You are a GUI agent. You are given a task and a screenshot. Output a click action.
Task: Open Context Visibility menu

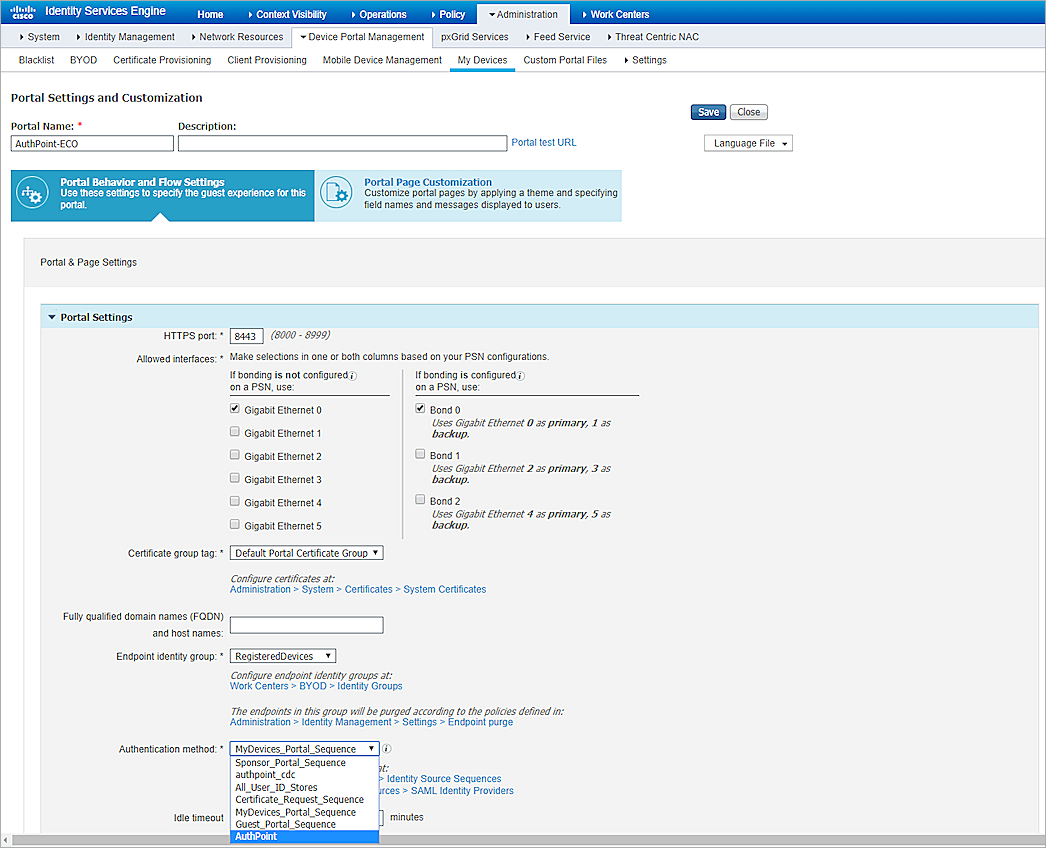(288, 14)
